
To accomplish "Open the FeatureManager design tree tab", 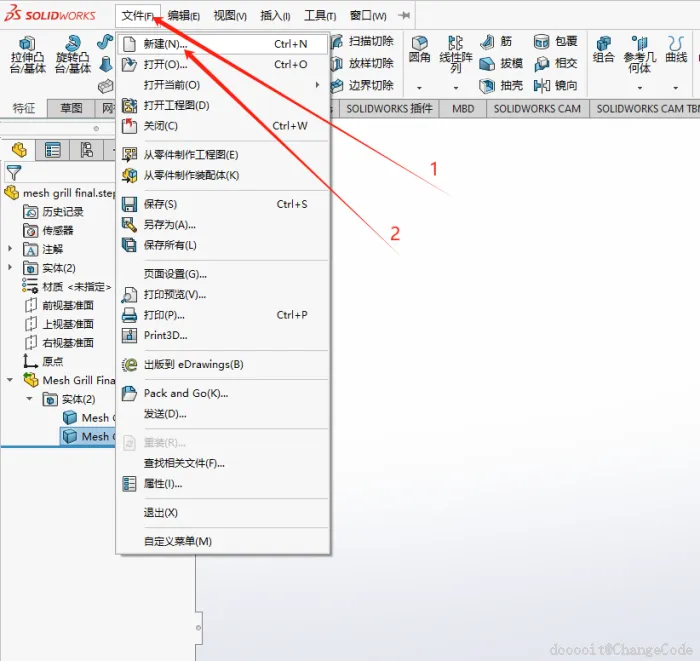I will tap(19, 150).
